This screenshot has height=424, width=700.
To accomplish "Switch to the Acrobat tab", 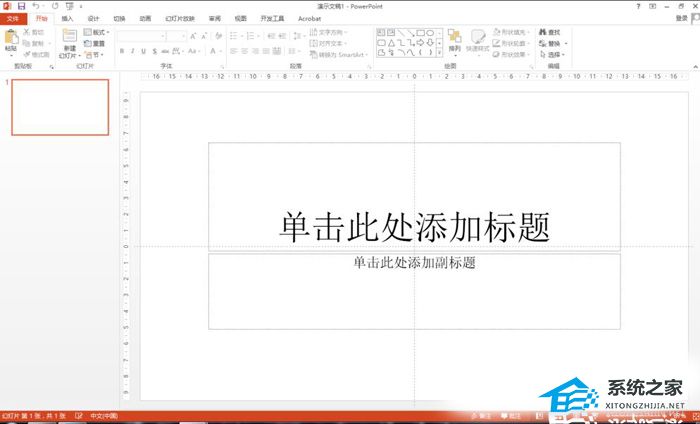I will click(x=309, y=18).
